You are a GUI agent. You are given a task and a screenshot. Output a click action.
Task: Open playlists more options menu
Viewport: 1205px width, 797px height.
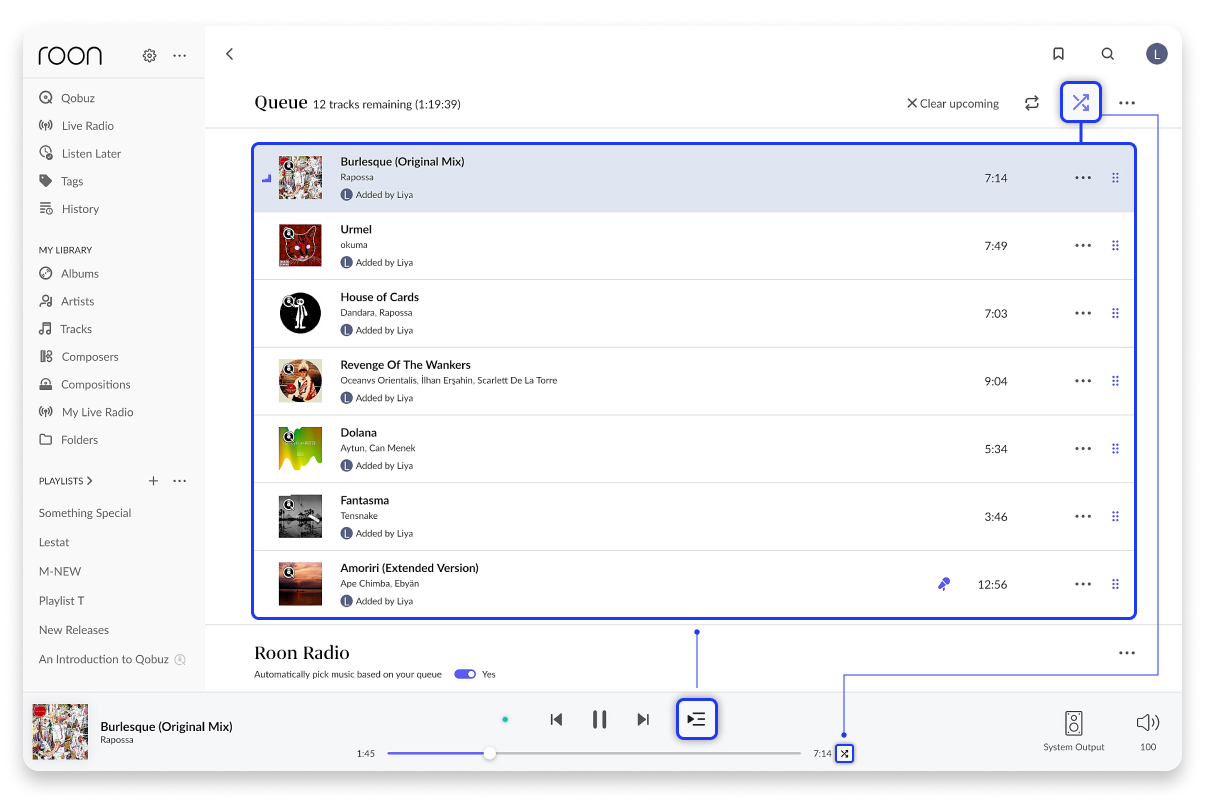point(179,481)
